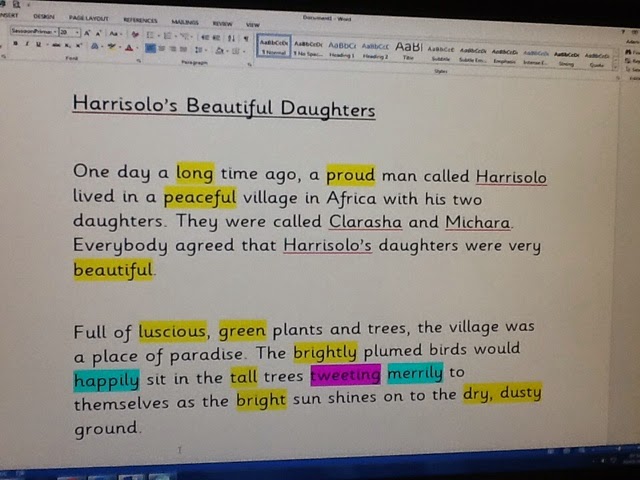
Task: Apply the No Spacing style
Action: click(308, 48)
